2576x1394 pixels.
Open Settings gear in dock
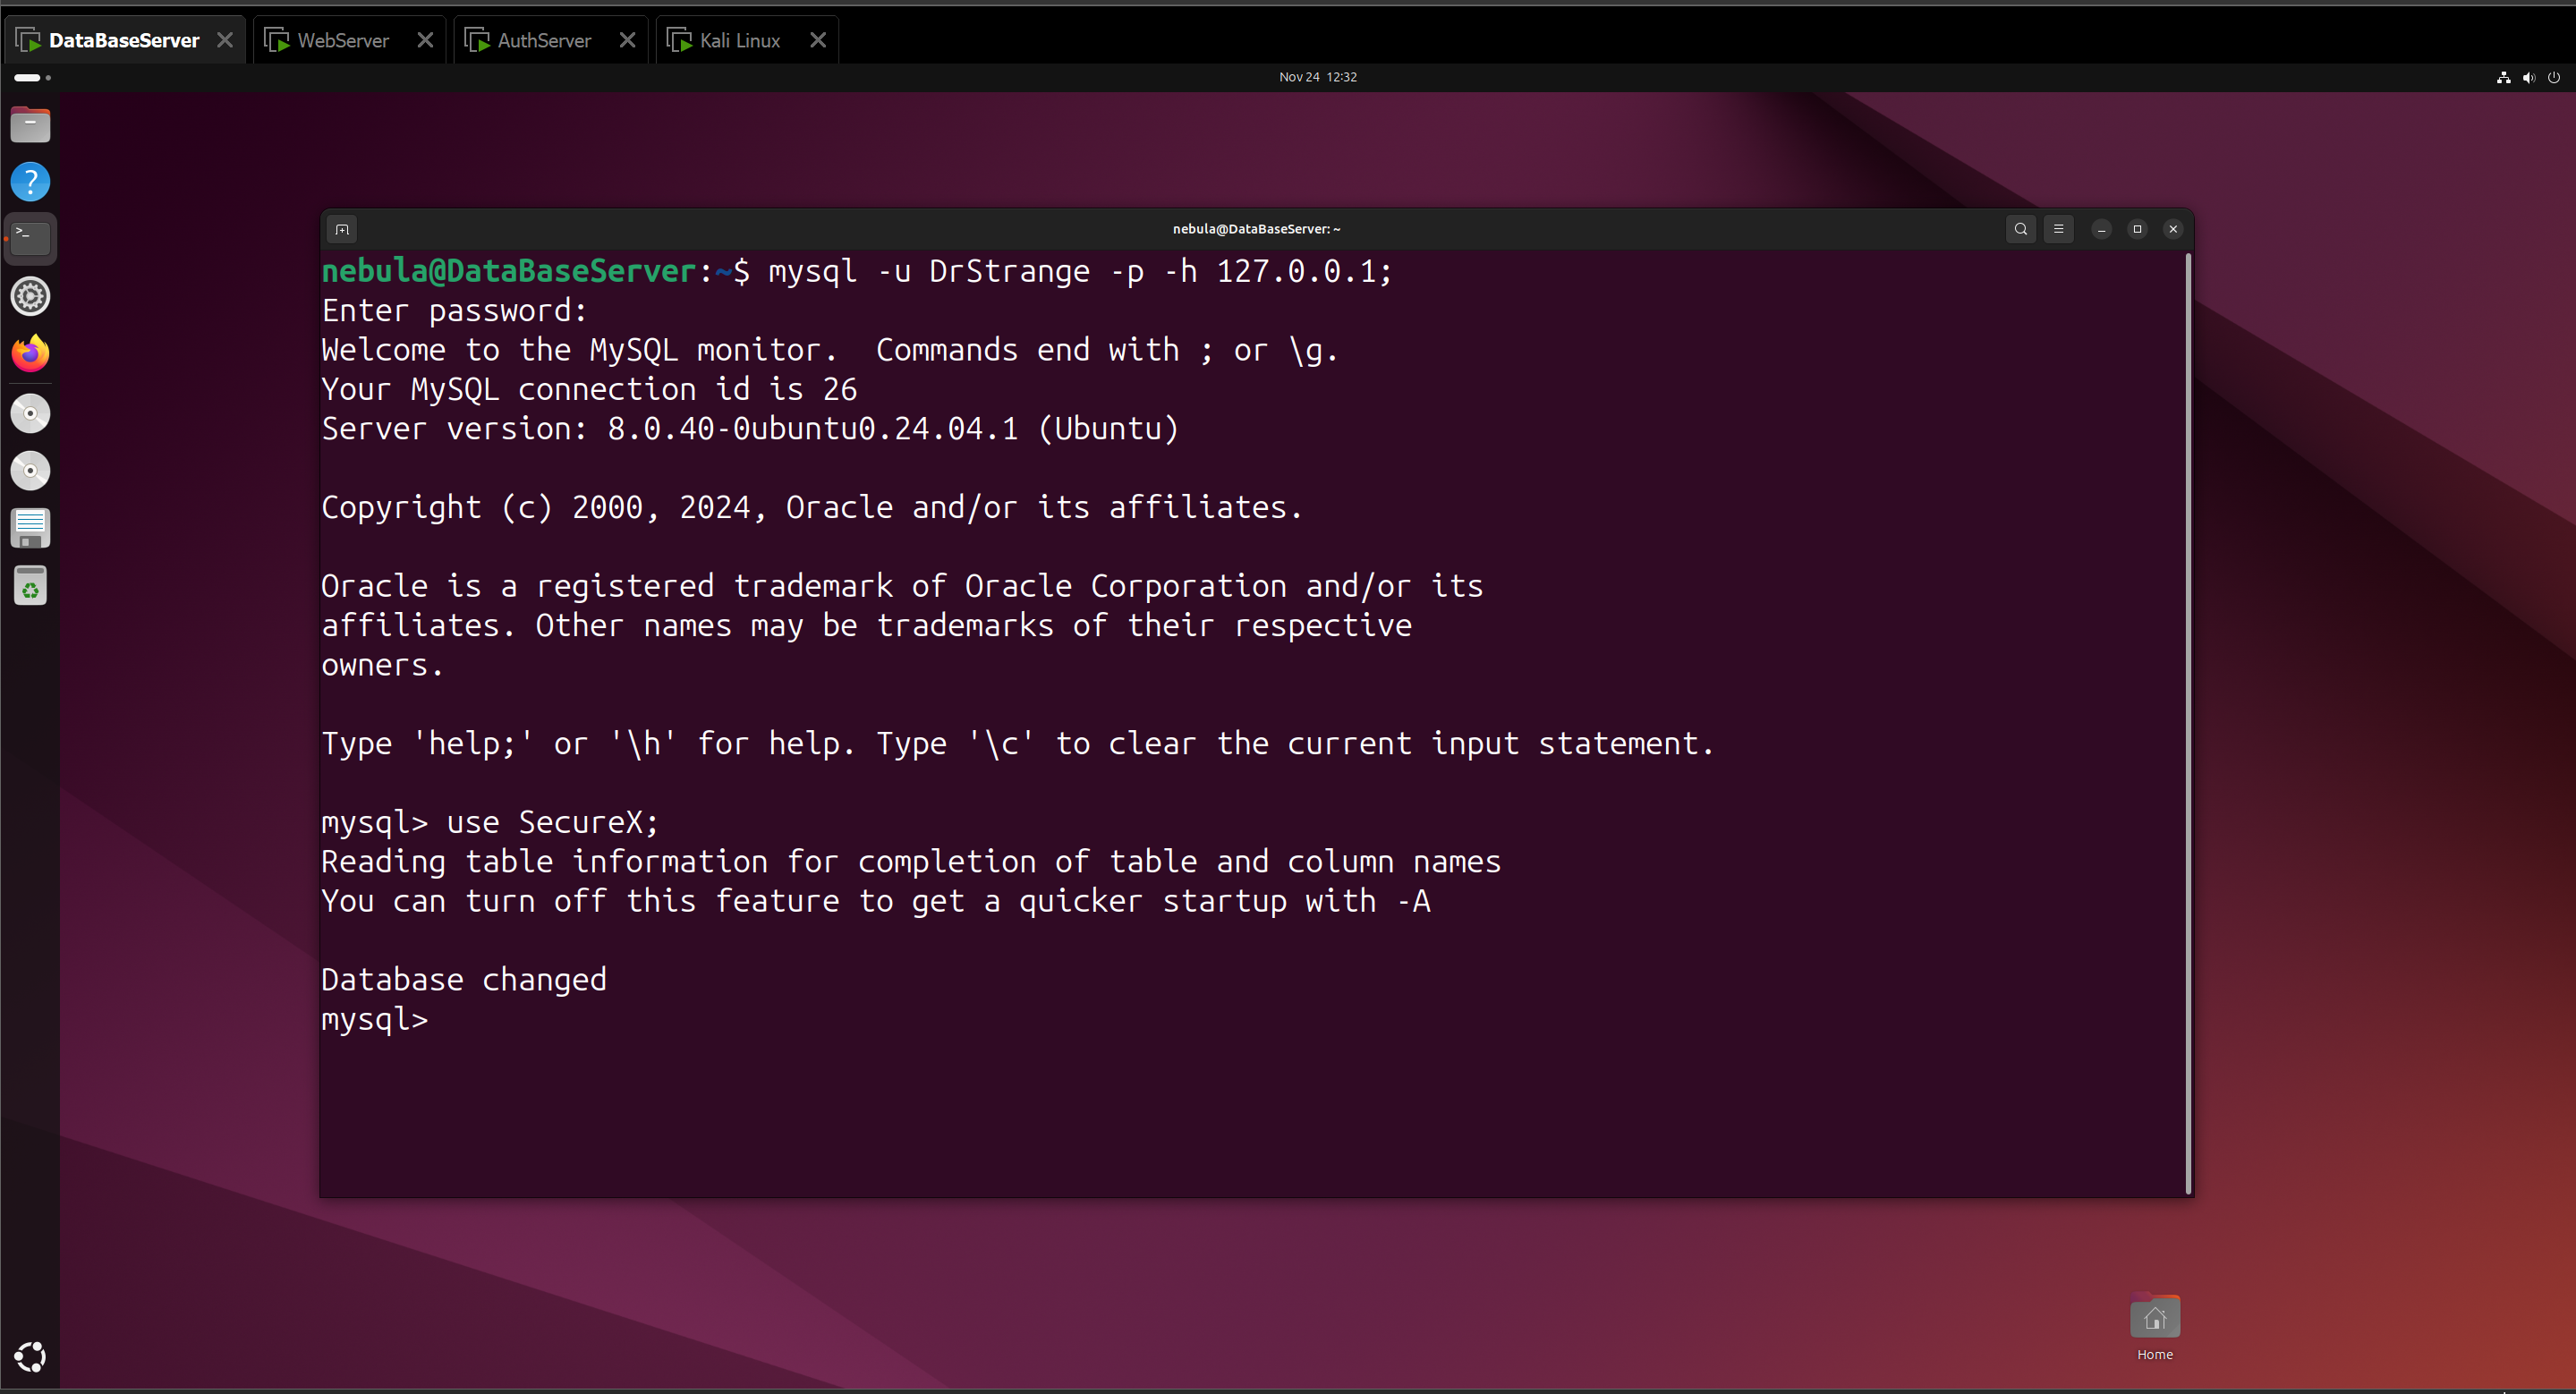[x=30, y=296]
